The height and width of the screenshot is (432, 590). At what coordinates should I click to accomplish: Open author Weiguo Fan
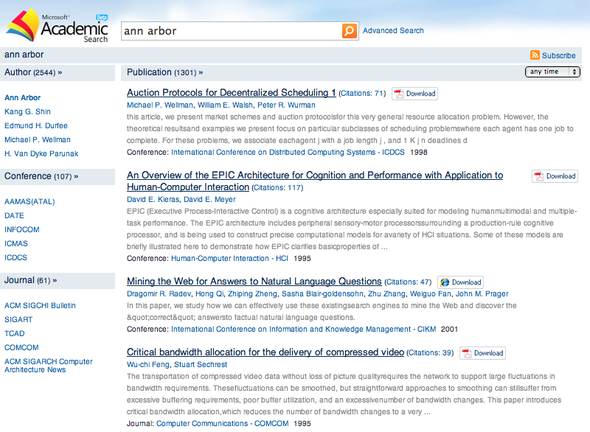(430, 294)
